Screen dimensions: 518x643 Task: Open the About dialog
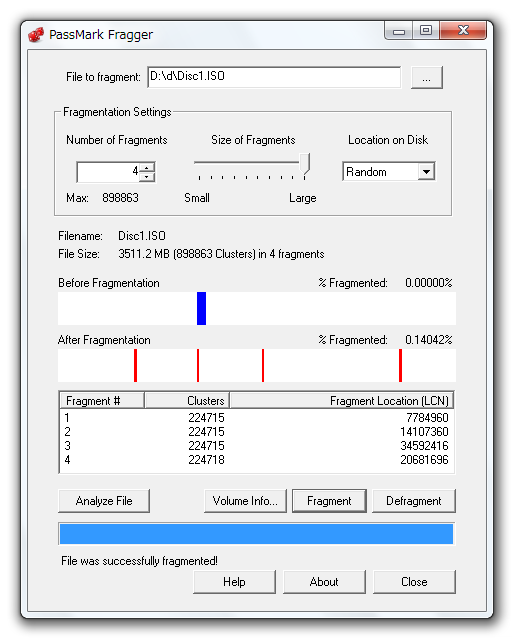(x=324, y=582)
